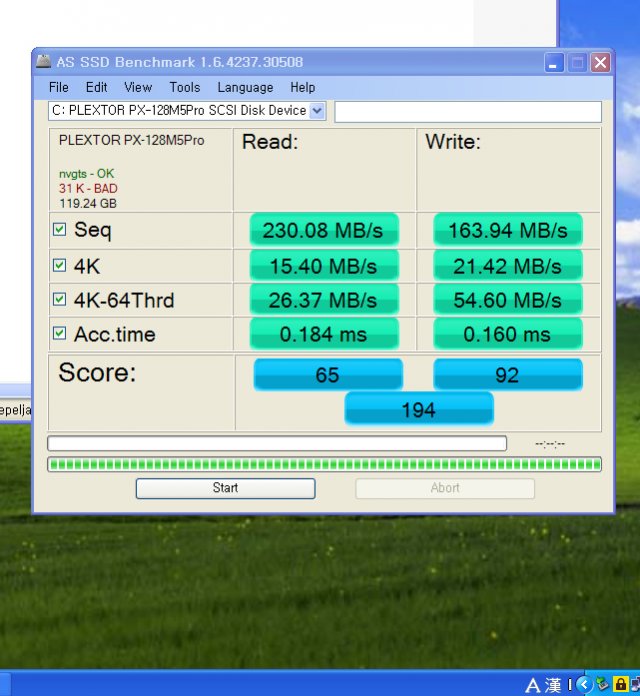Image resolution: width=640 pixels, height=696 pixels.
Task: Open the Help menu
Action: 303,87
